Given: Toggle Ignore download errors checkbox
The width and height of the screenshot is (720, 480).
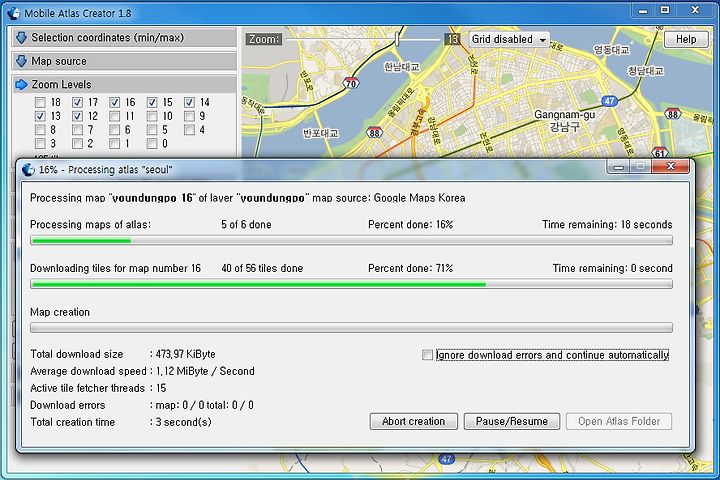Looking at the screenshot, I should (x=427, y=355).
